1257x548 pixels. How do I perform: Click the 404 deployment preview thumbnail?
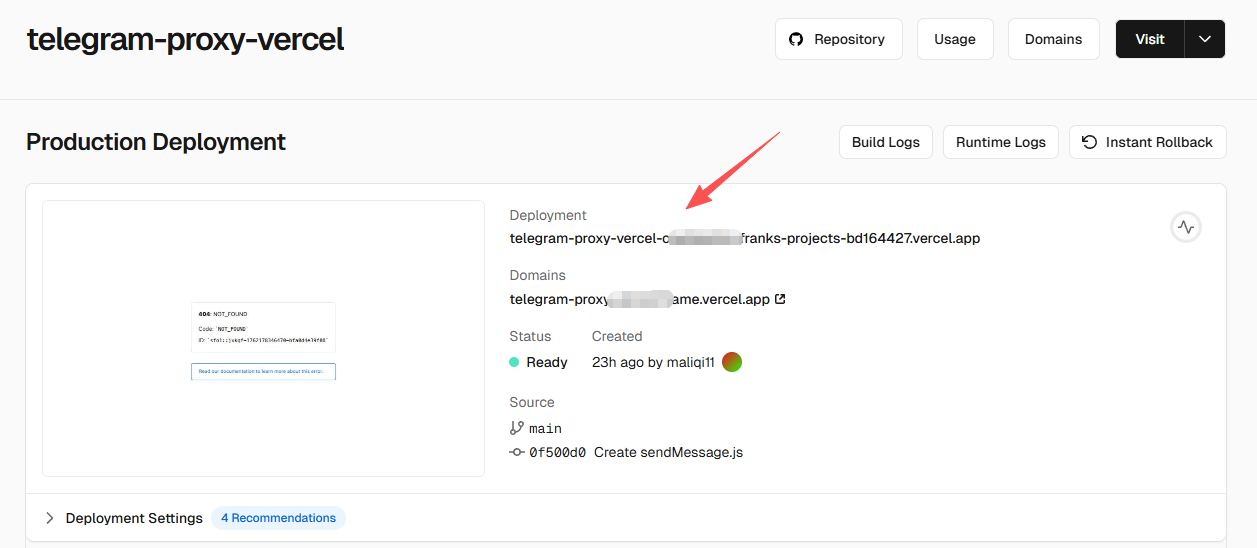(263, 339)
